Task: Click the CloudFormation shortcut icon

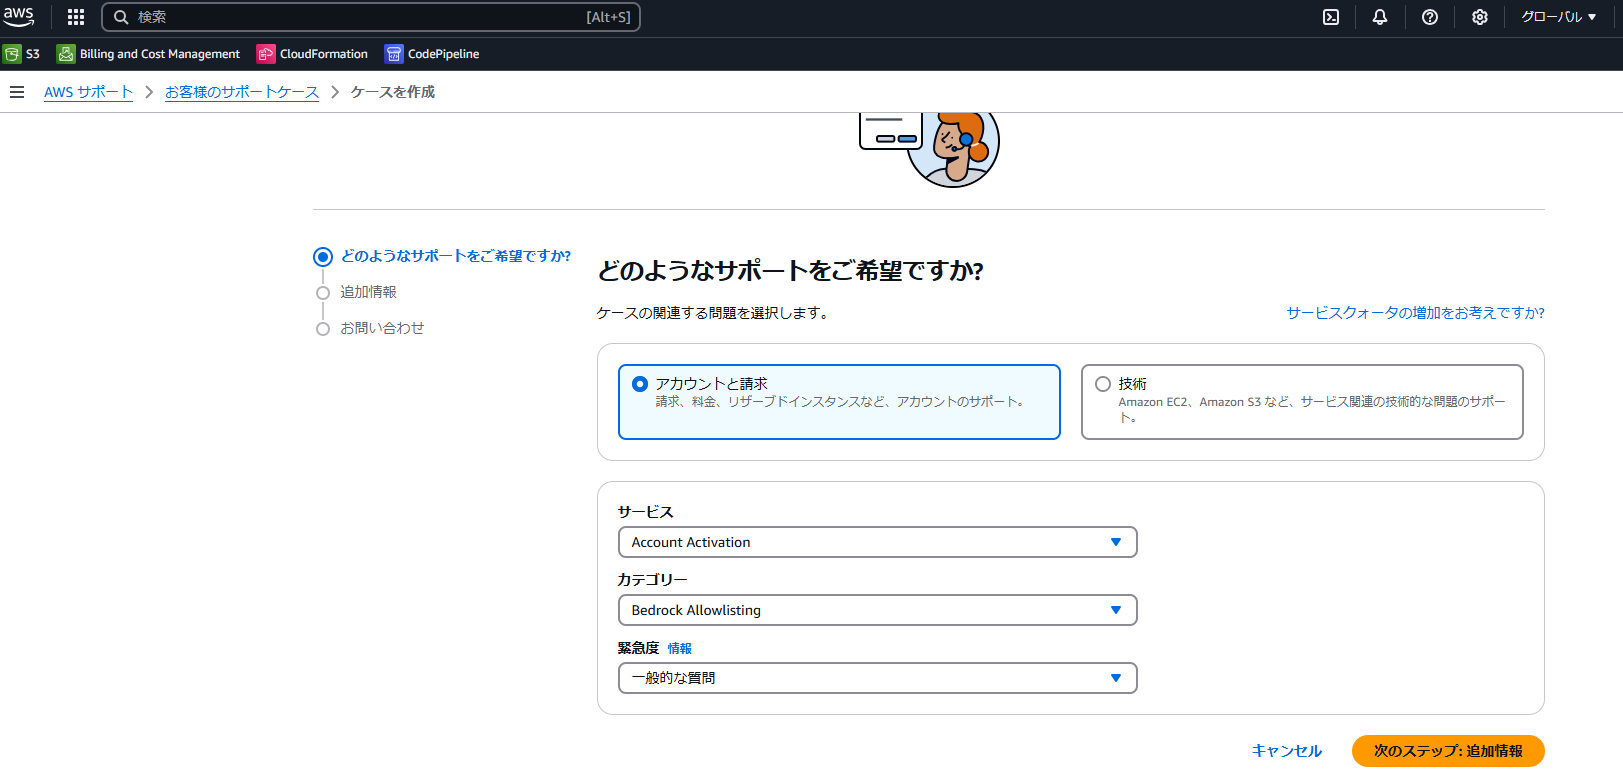Action: [266, 54]
